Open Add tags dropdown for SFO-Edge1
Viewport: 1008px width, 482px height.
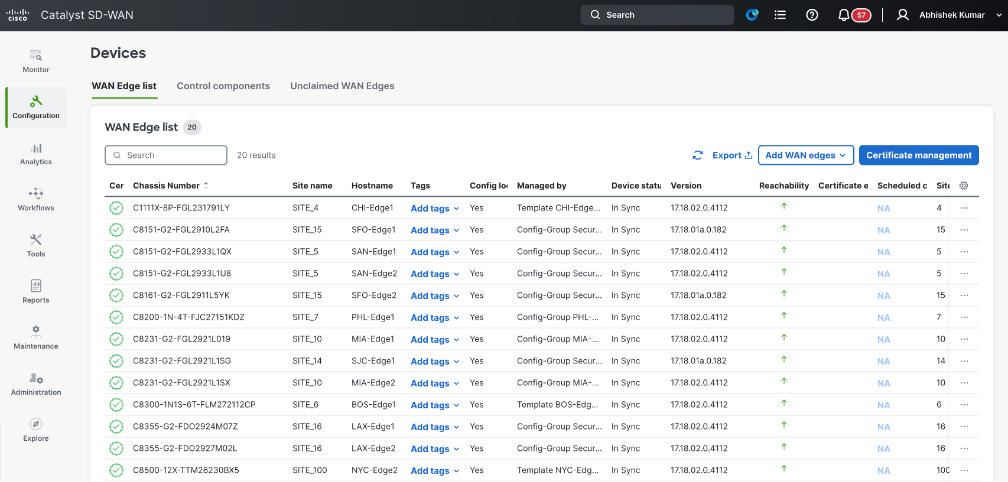435,230
